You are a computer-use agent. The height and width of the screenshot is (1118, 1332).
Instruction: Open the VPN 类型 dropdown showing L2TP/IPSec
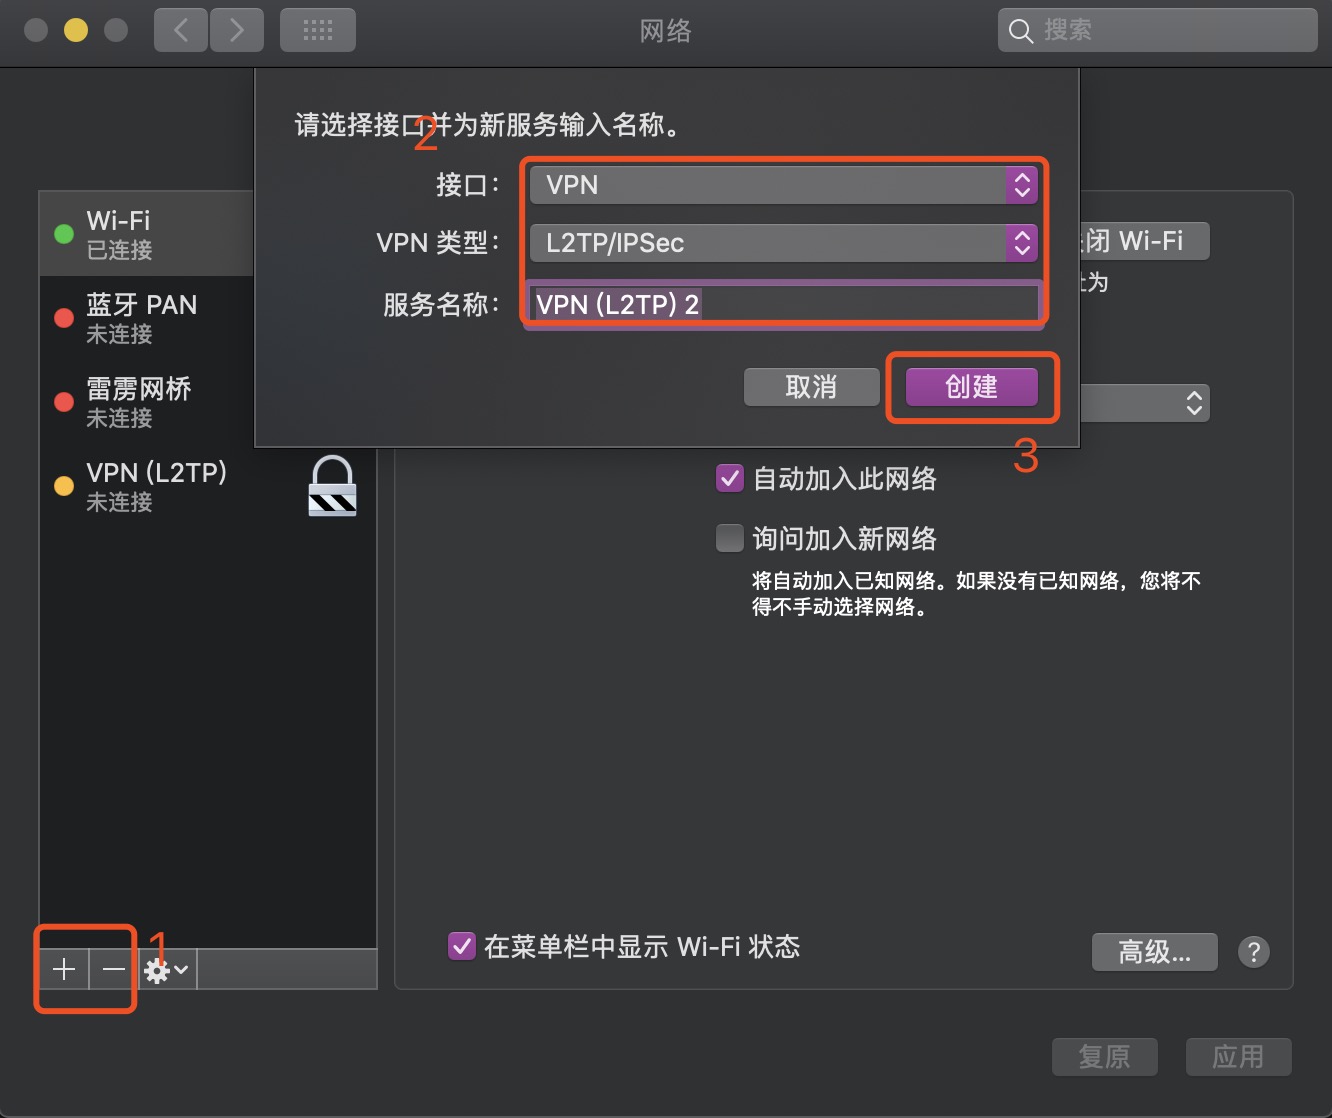[x=784, y=243]
